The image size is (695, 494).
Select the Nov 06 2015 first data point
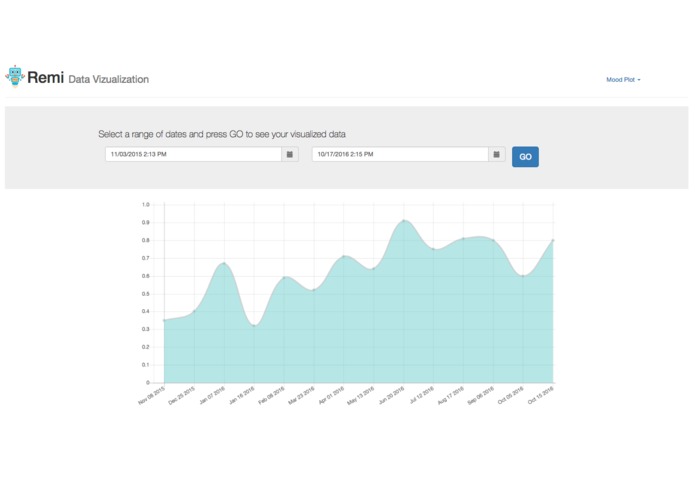(x=164, y=320)
